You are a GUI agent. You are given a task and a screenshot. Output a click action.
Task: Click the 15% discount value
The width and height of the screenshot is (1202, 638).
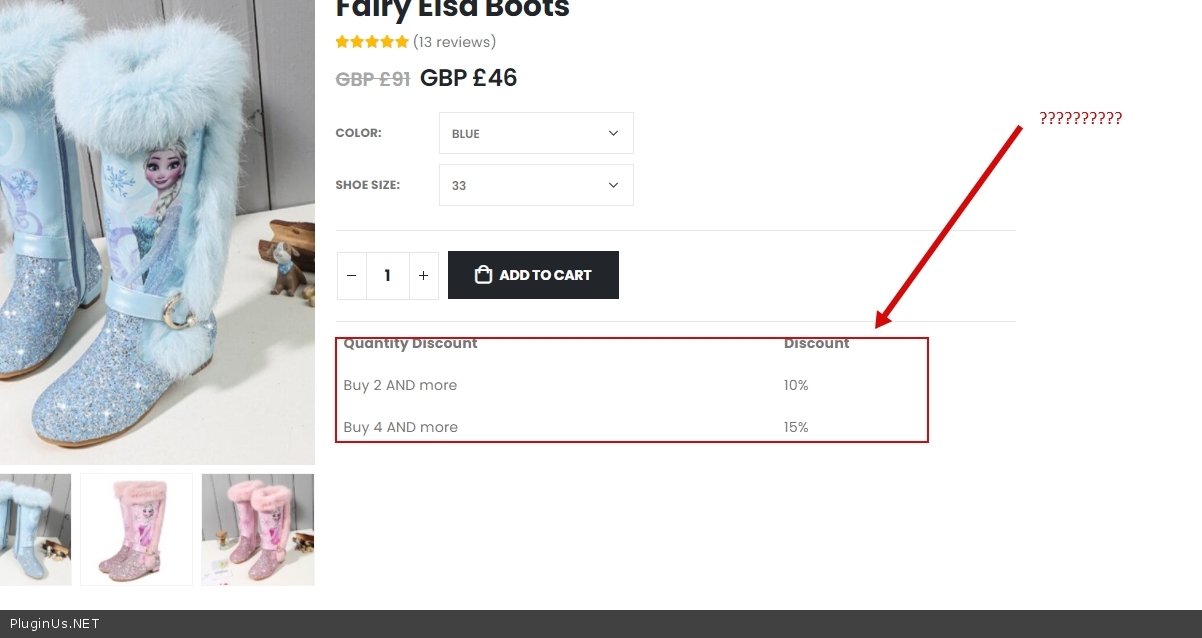point(796,427)
